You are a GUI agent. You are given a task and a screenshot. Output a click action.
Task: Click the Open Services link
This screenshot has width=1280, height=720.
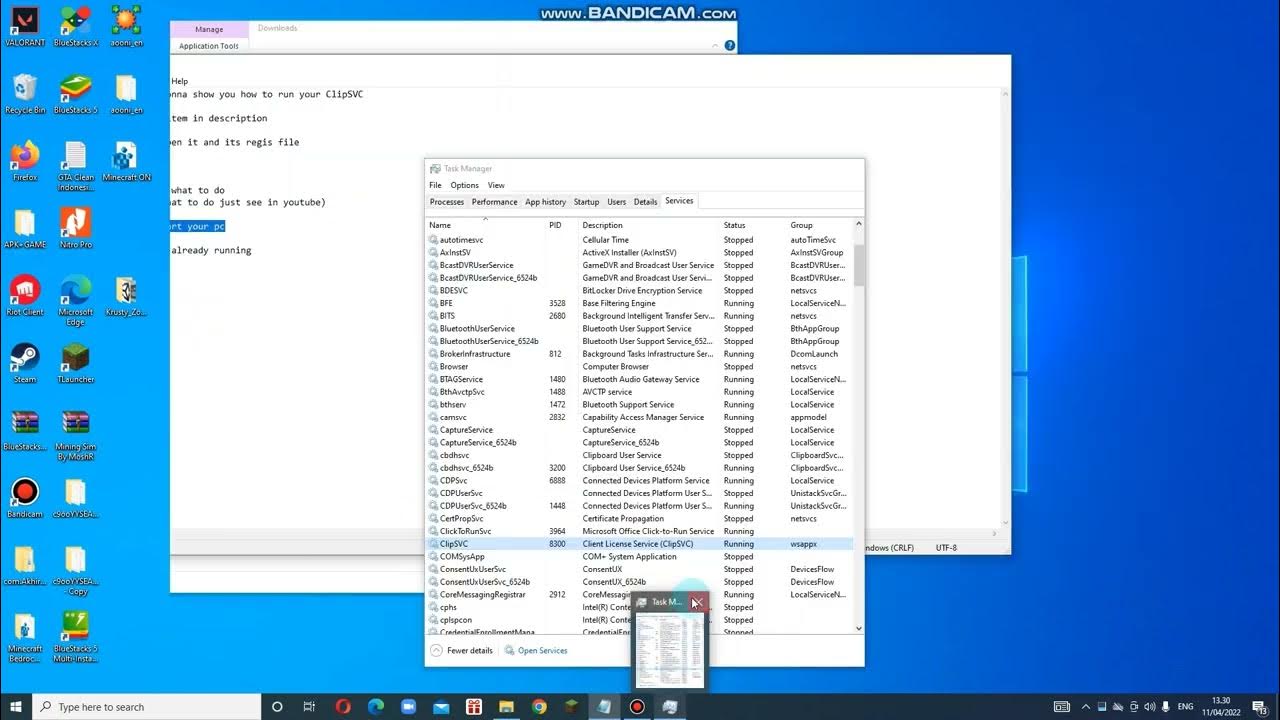[x=536, y=651]
